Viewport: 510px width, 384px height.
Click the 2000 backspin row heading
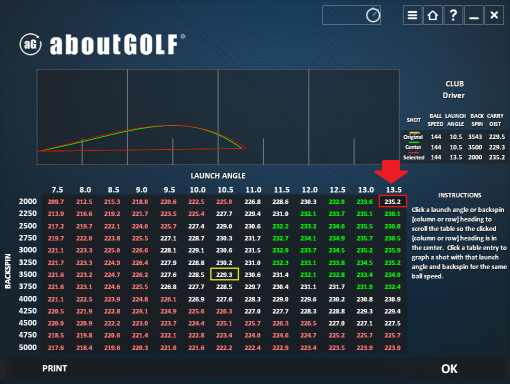[x=28, y=201]
